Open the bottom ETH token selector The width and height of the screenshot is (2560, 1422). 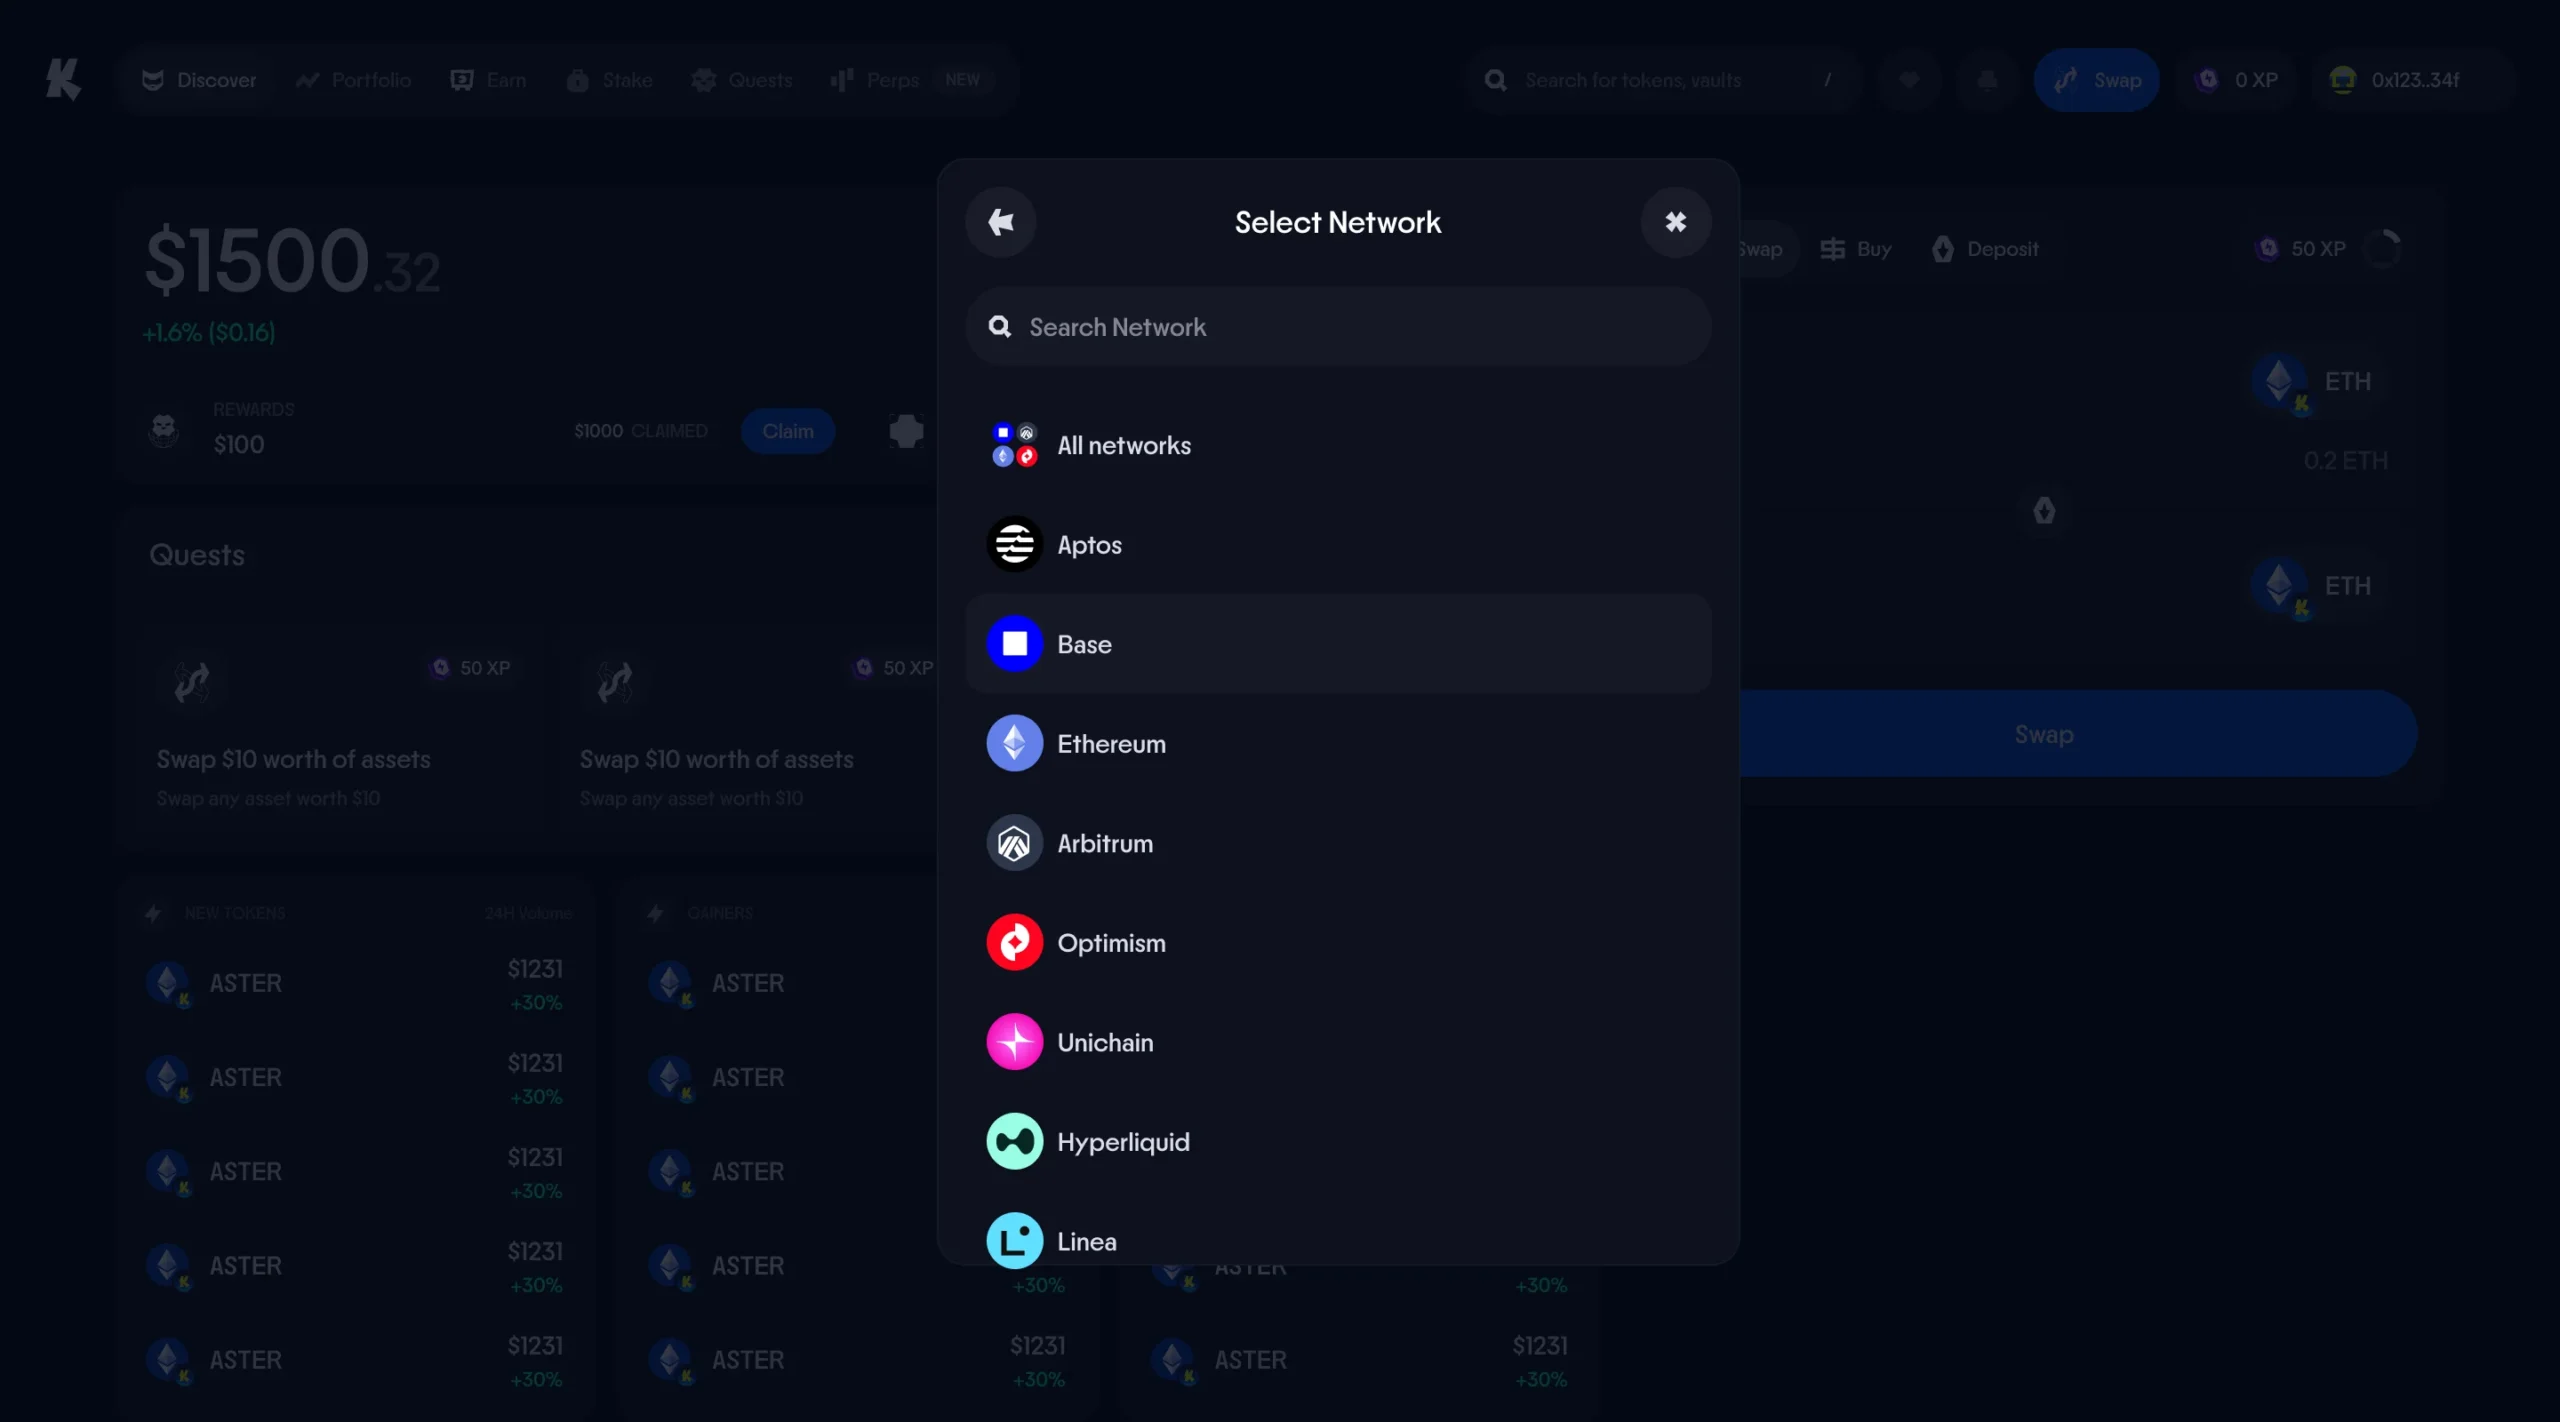tap(2312, 586)
